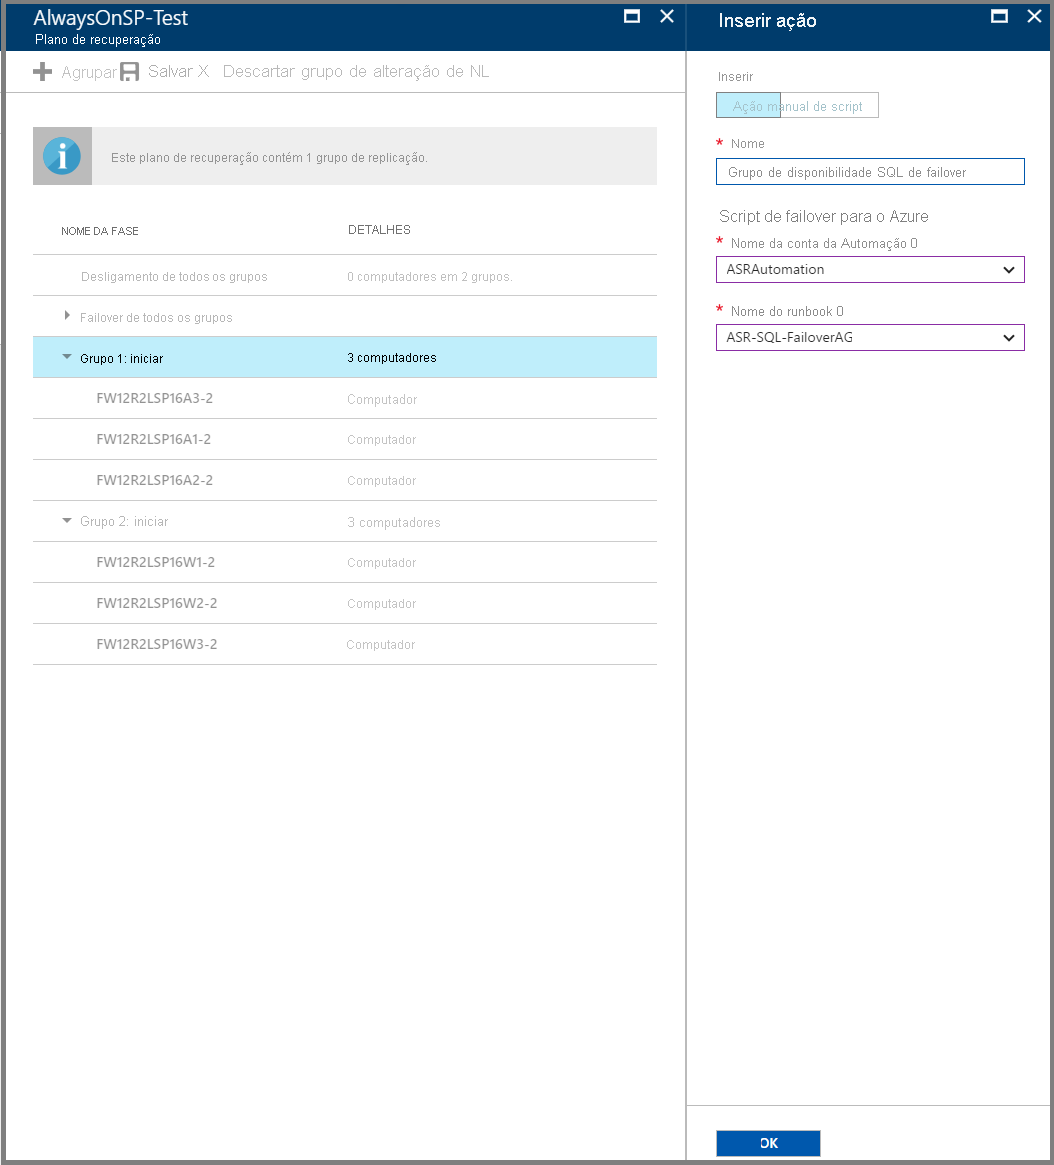
Task: Click the OK button
Action: pos(768,1143)
